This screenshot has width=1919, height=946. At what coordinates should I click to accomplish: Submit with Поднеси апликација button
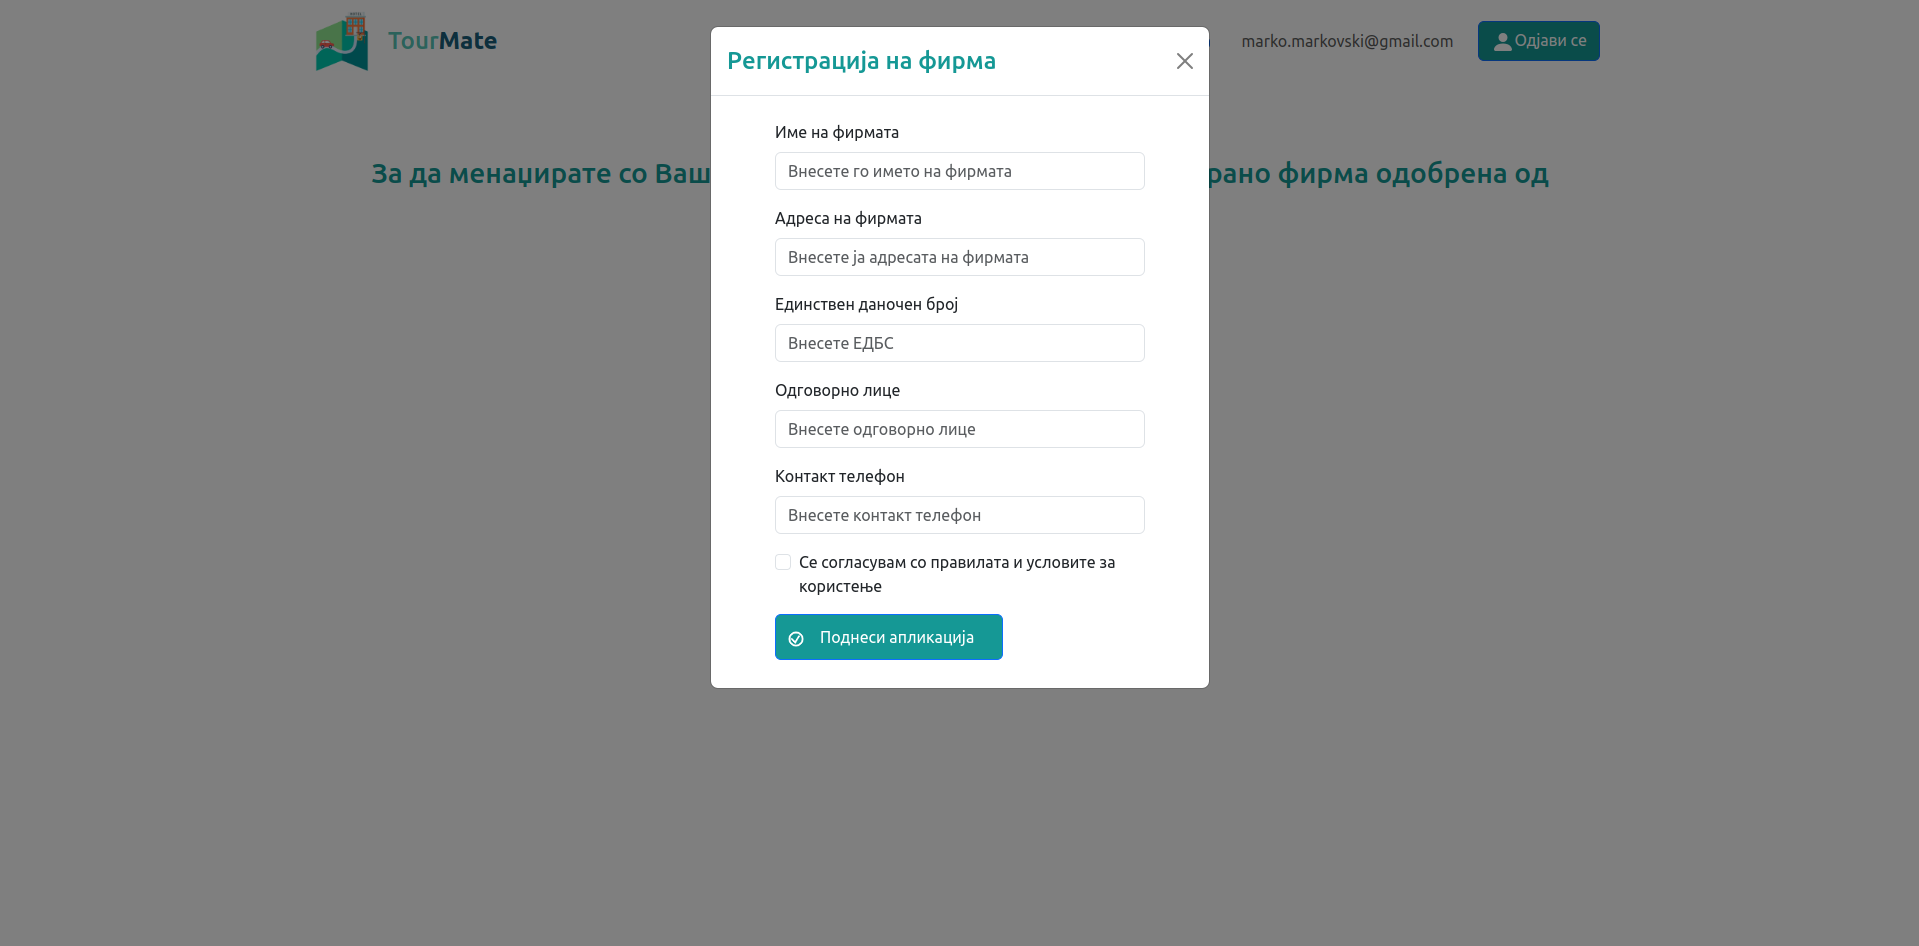coord(888,637)
